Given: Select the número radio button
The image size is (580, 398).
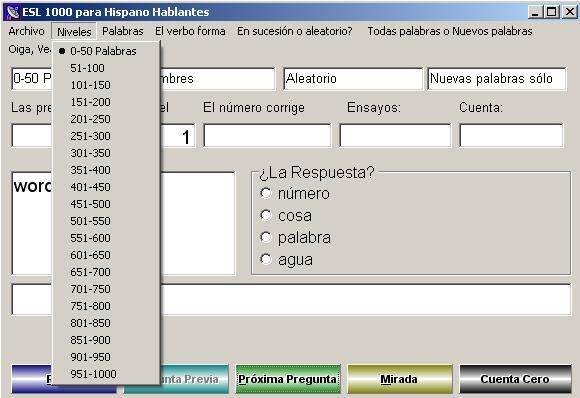Looking at the screenshot, I should [266, 193].
